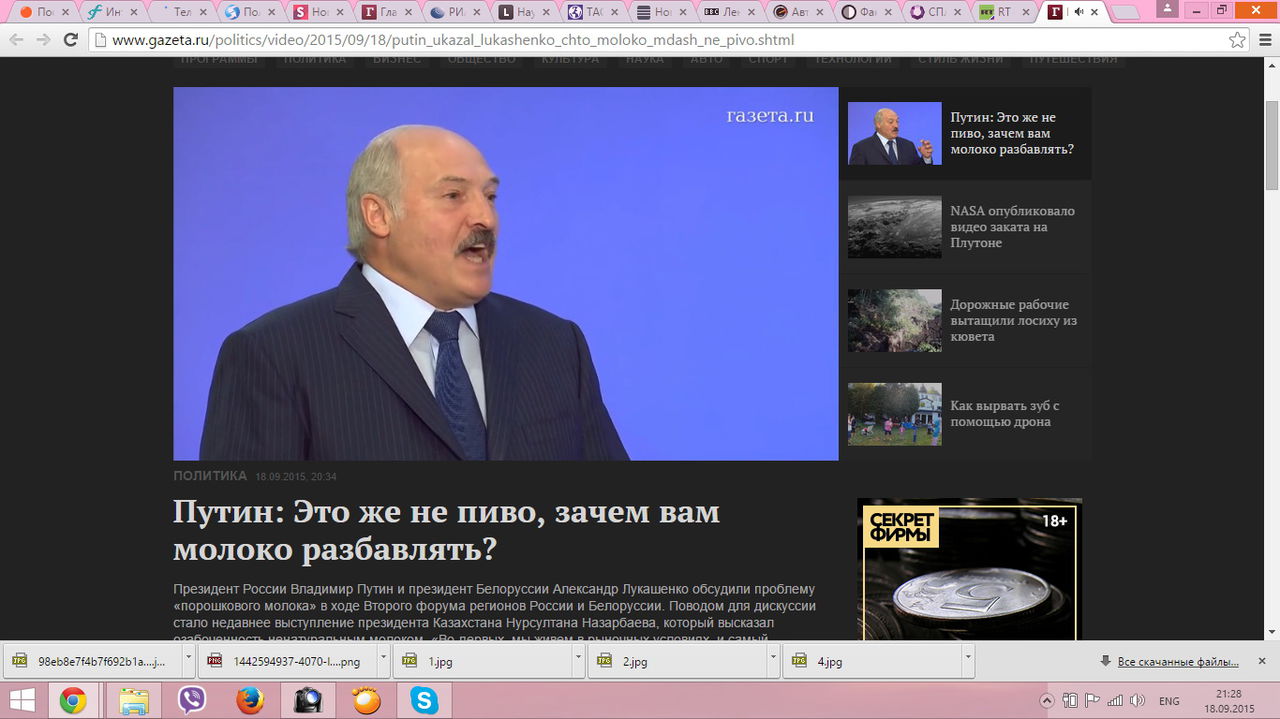
Task: Open drone tooth-pulling video thumbnail
Action: tap(895, 414)
